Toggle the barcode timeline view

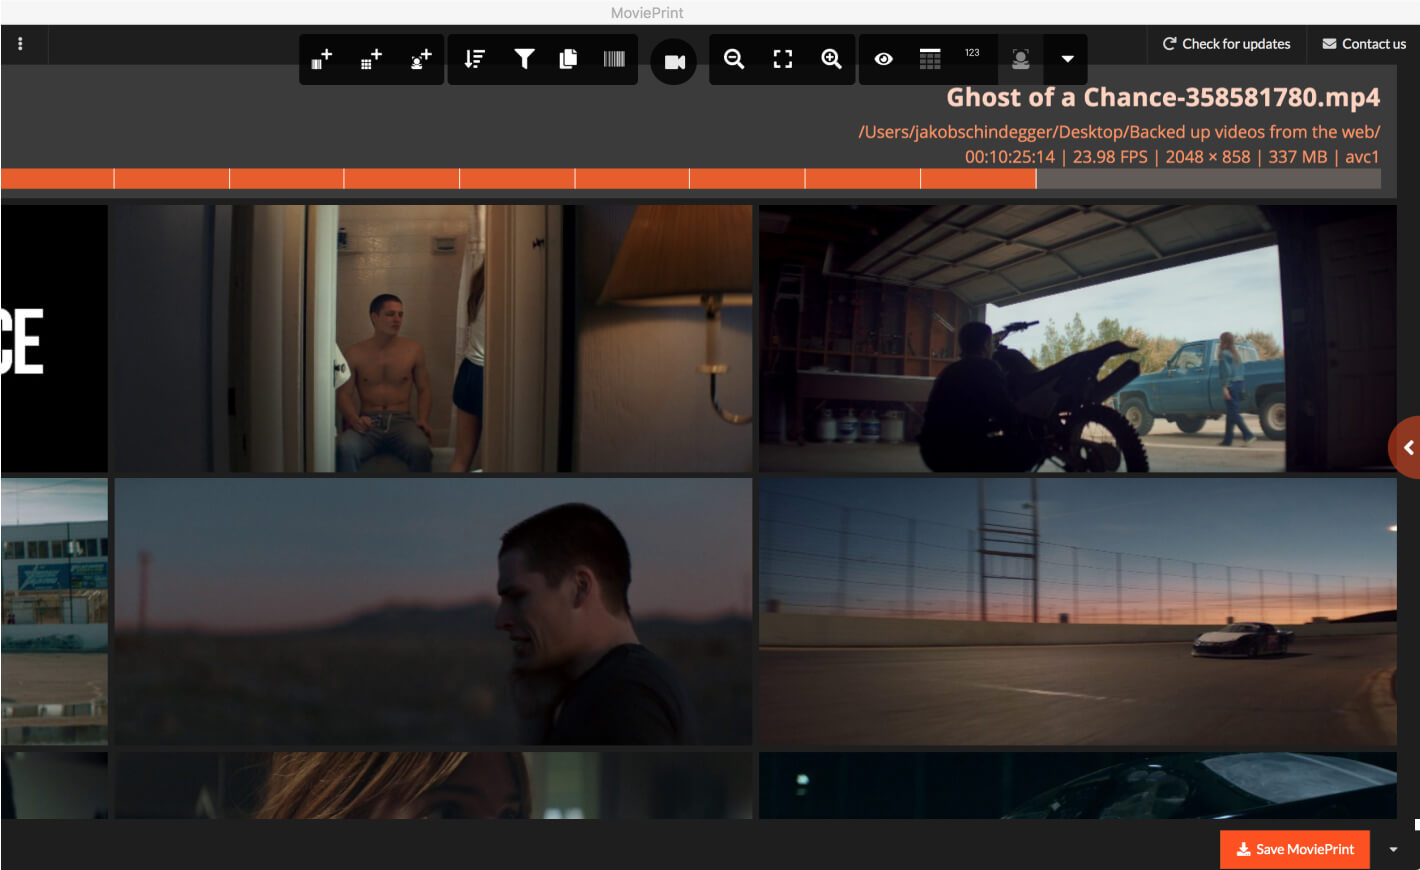point(614,59)
